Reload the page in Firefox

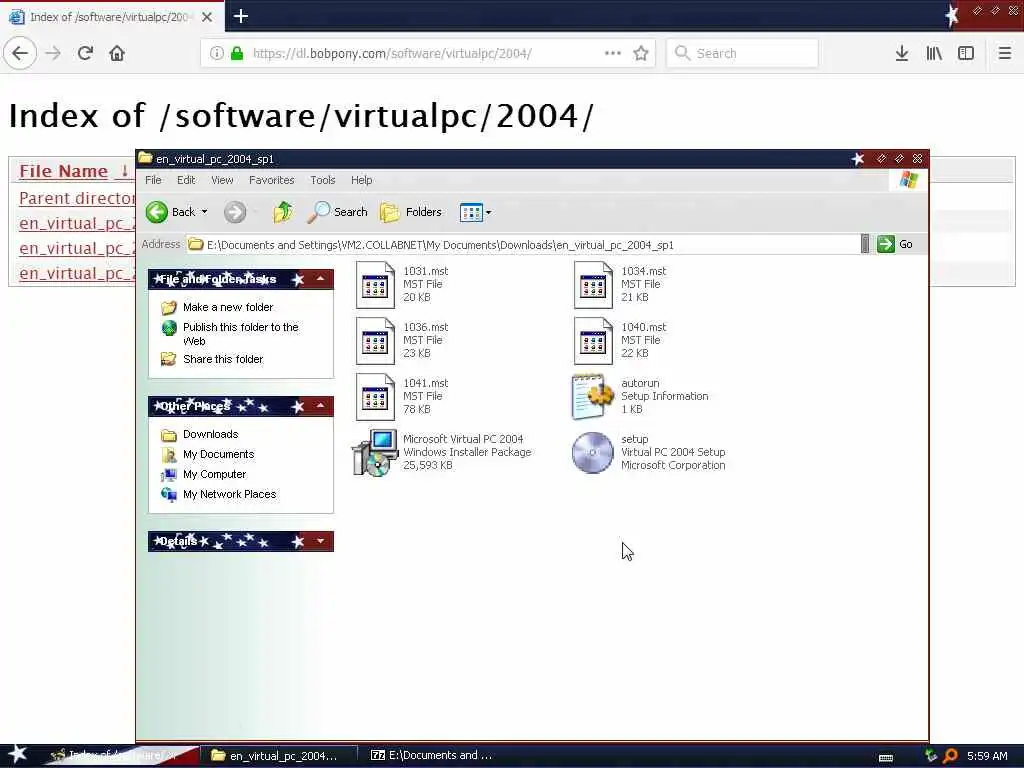coord(85,53)
